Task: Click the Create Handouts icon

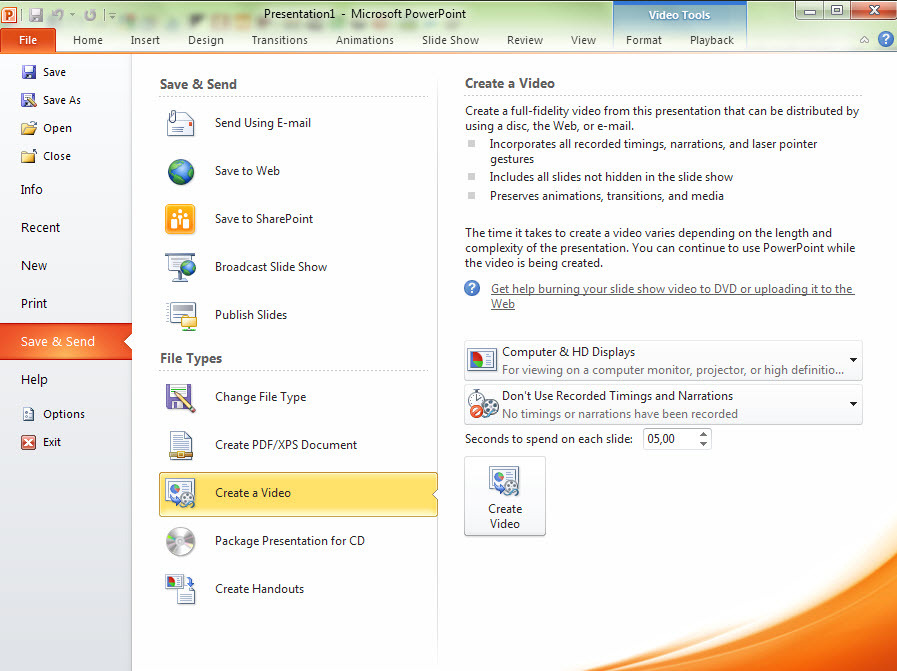Action: 181,589
